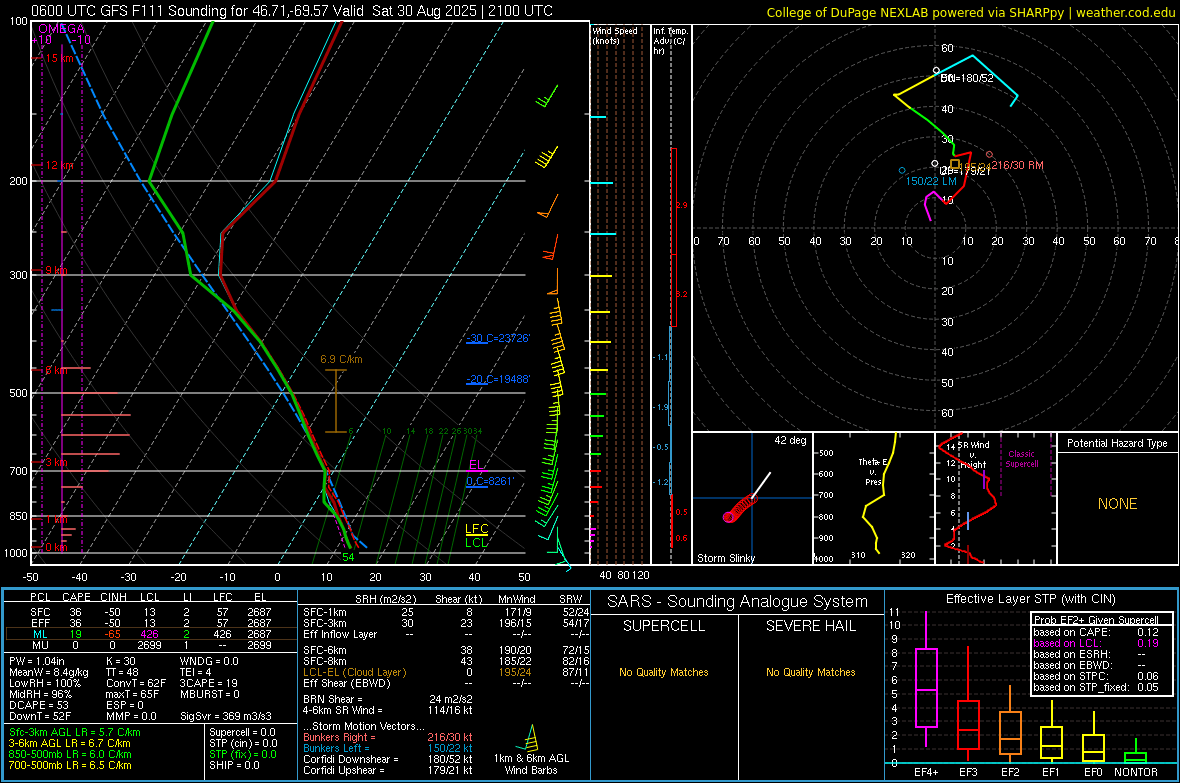Click the red Storm Slinky circles
Image resolution: width=1180 pixels, height=783 pixels.
[739, 508]
